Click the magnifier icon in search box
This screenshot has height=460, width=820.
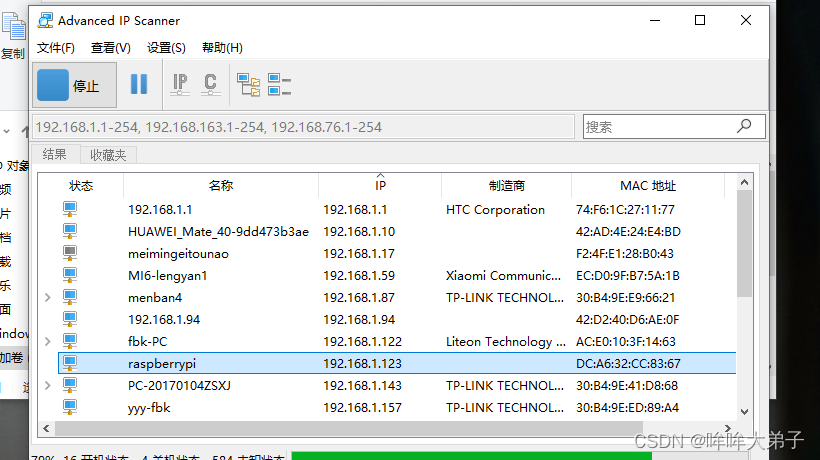pos(744,126)
